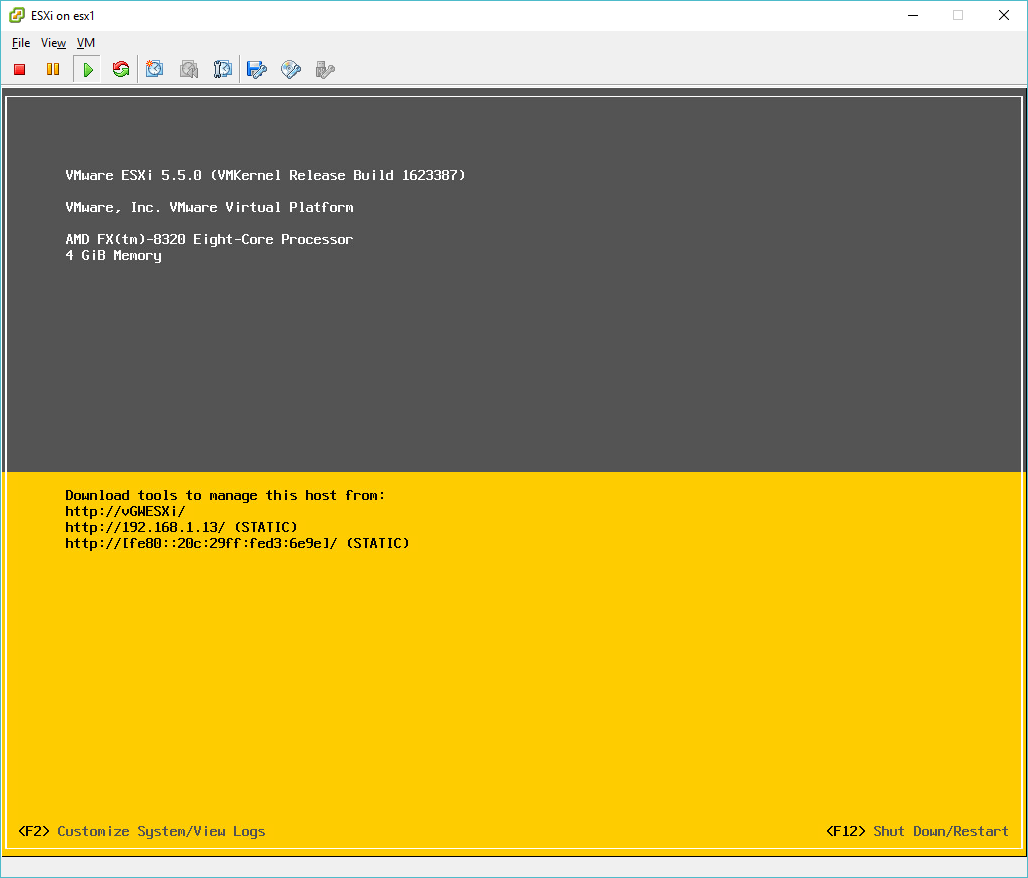
Task: Click 'Download tools to manage this host' text
Action: click(x=225, y=496)
